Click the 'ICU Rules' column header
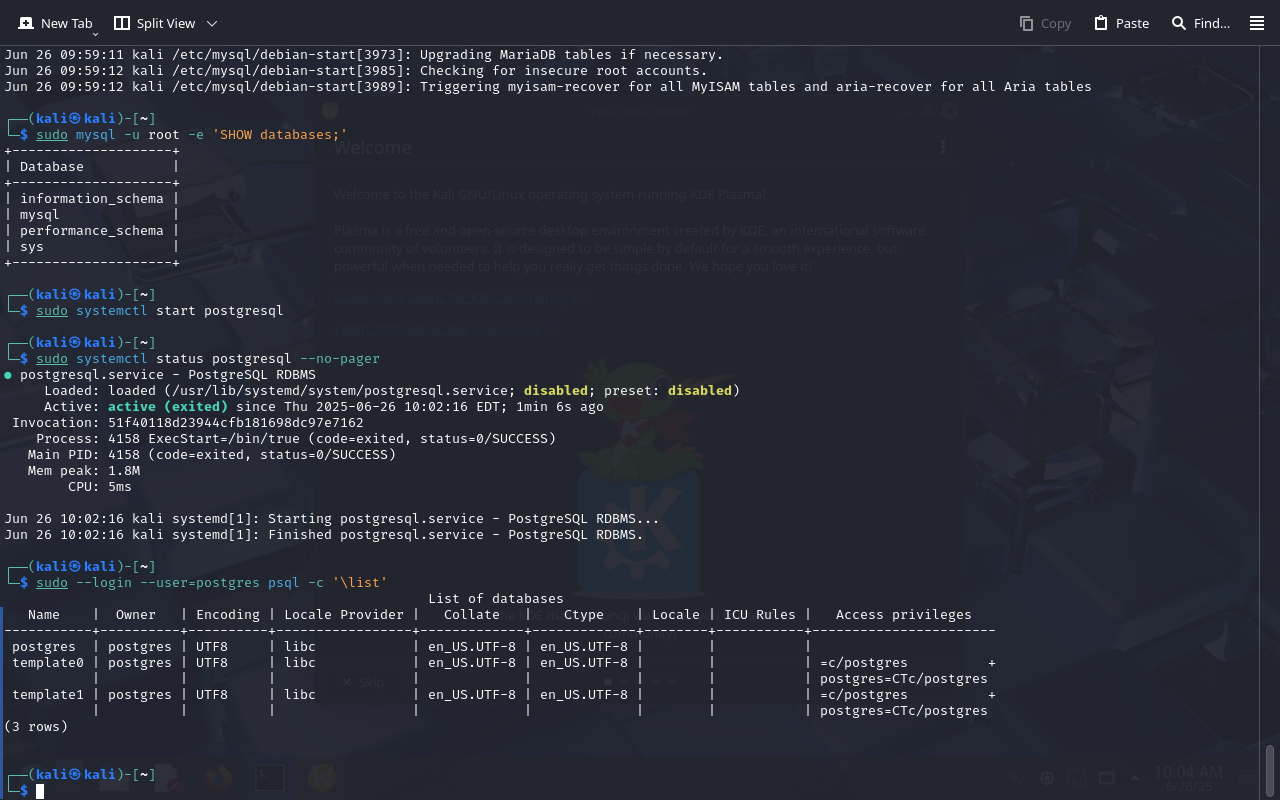Screen dimensions: 1280x800 [760, 615]
